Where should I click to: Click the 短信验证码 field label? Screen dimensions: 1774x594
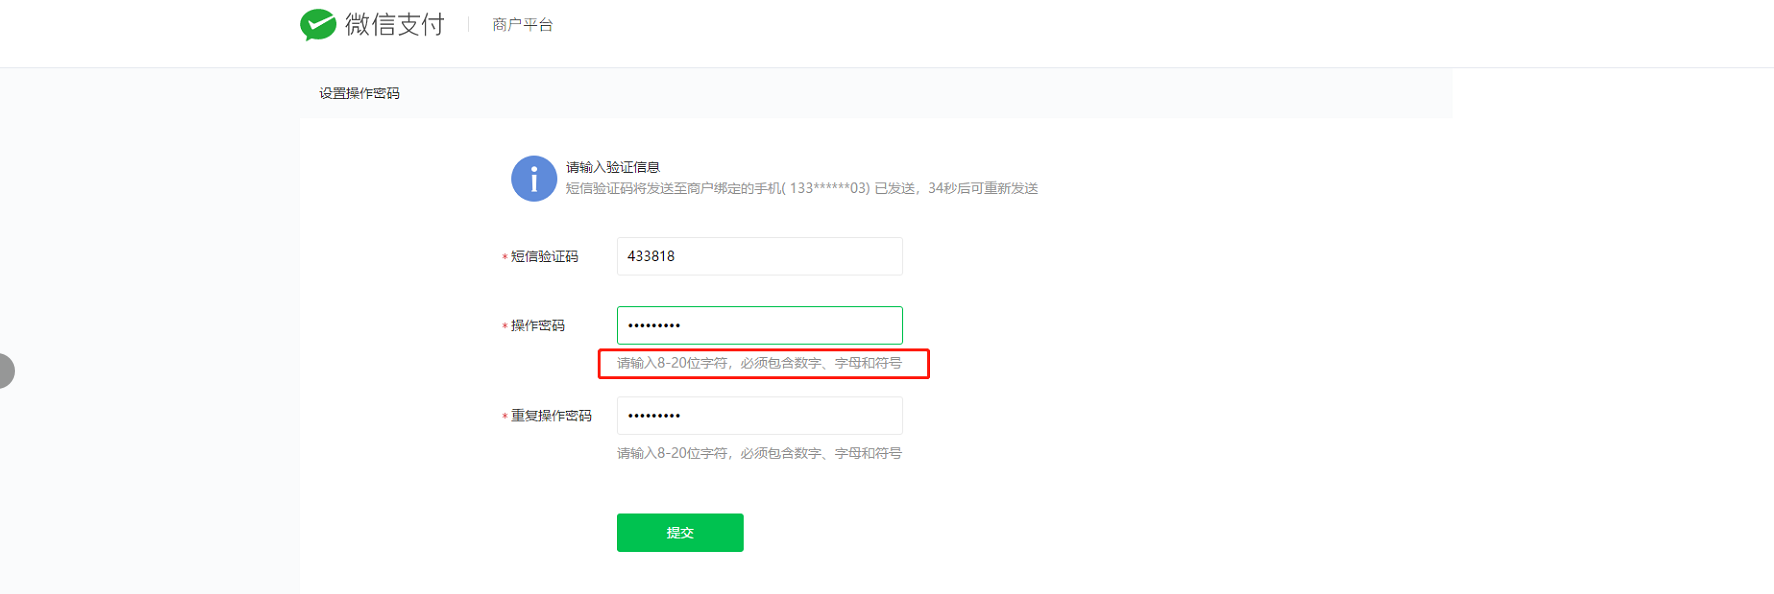click(544, 256)
